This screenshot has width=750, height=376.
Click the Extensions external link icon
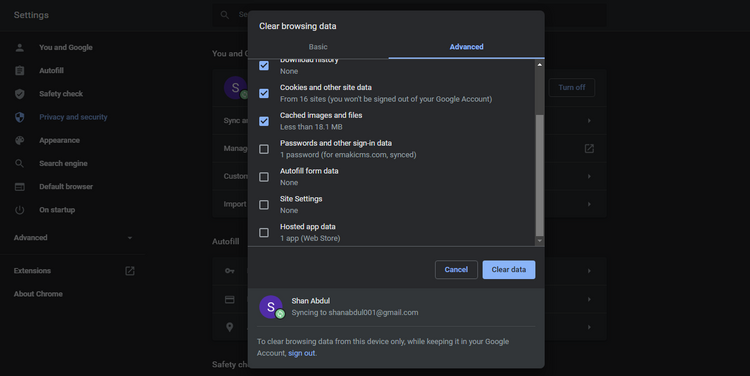(x=130, y=271)
